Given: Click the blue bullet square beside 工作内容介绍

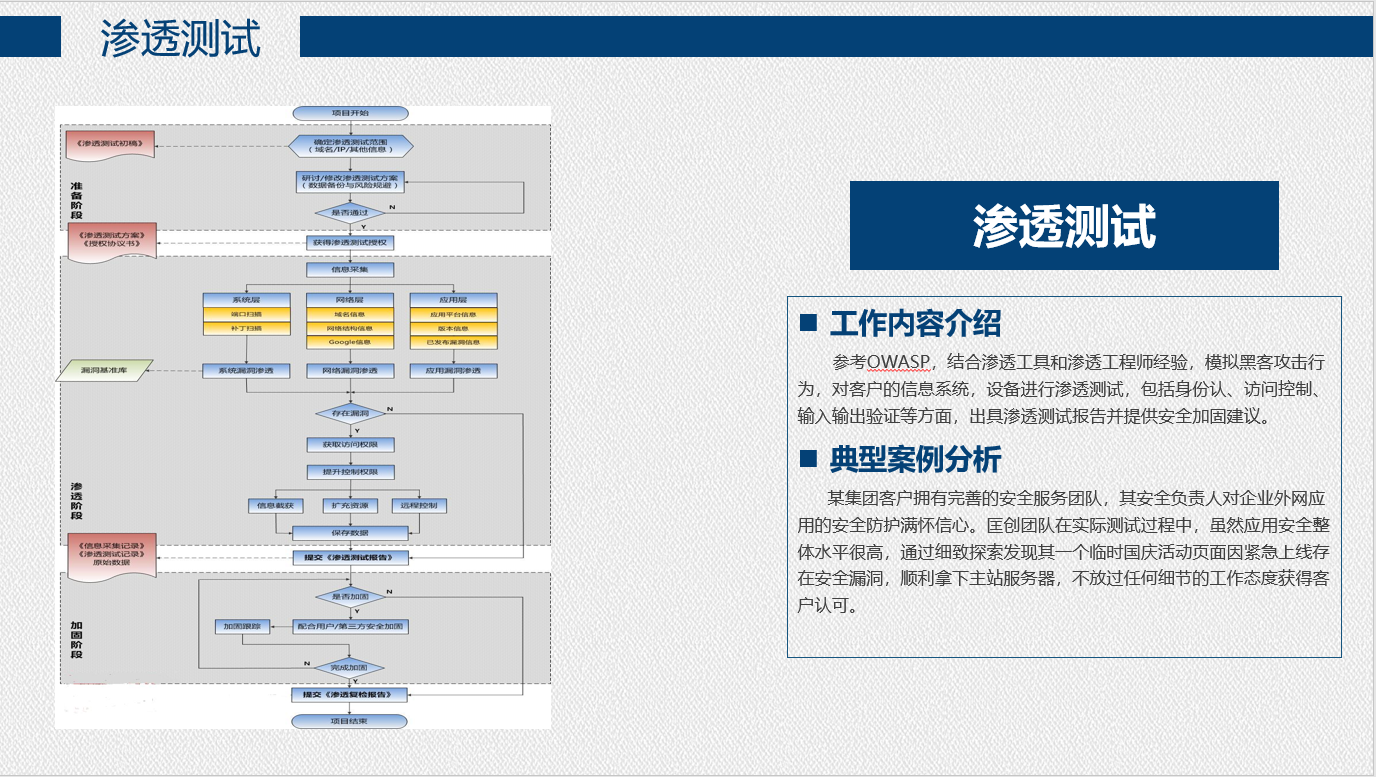Looking at the screenshot, I should tap(809, 323).
